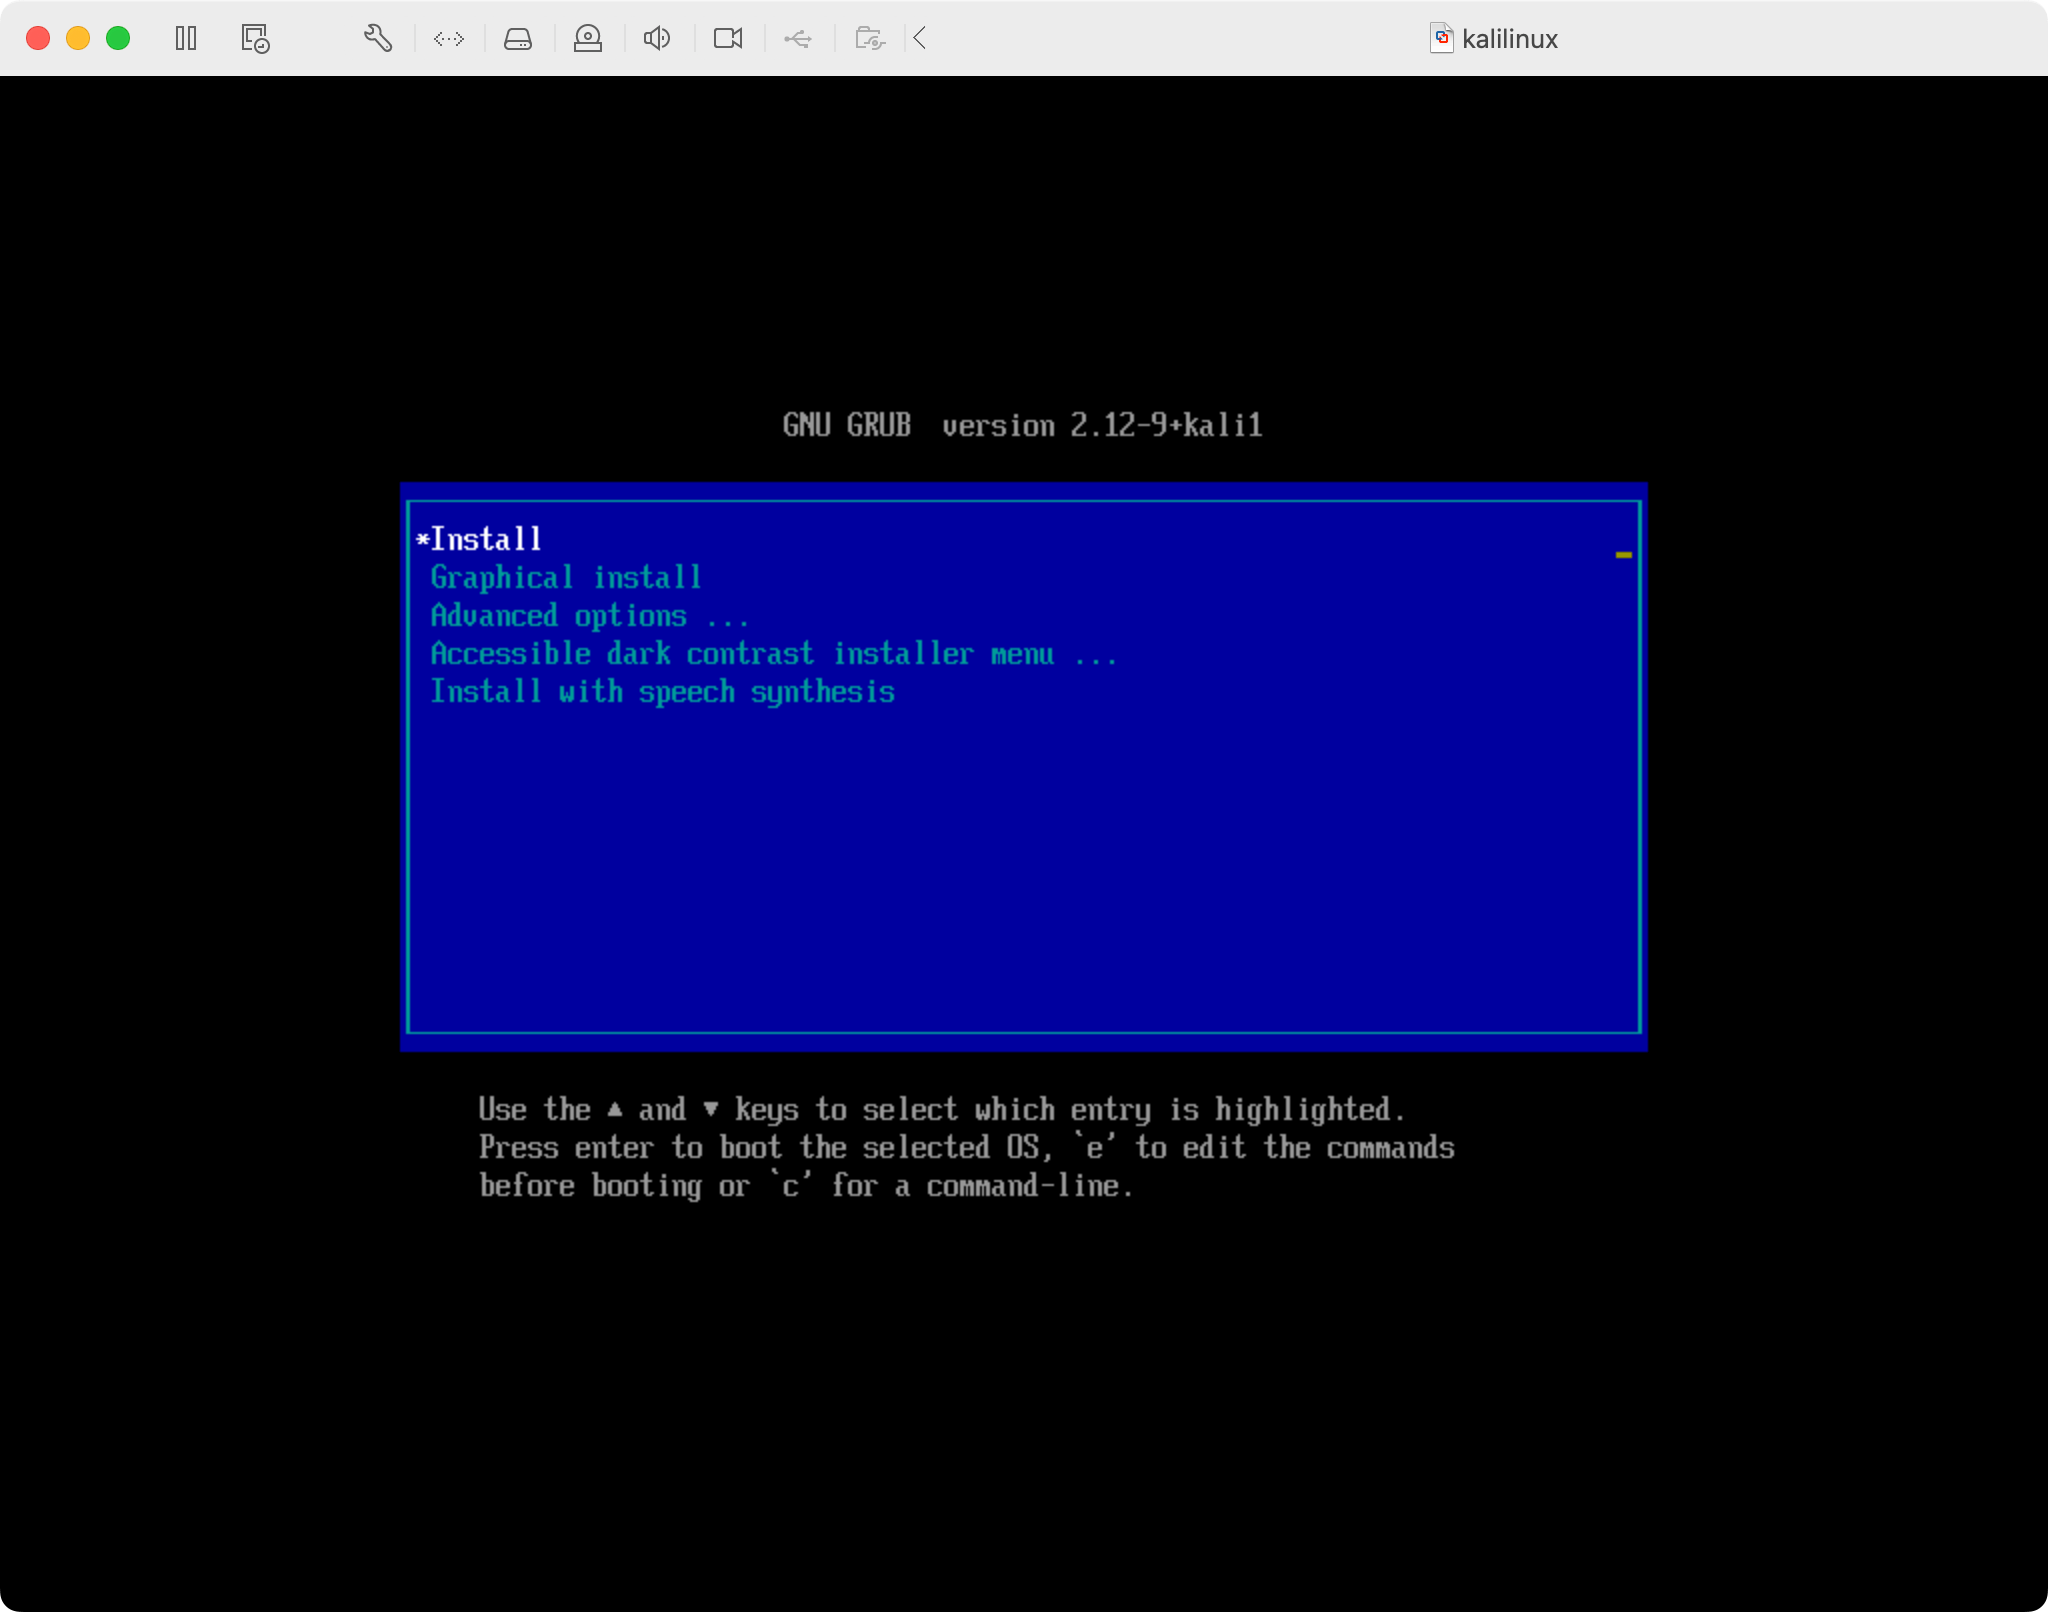The height and width of the screenshot is (1612, 2048).
Task: Open the Snapshots manager
Action: [253, 38]
